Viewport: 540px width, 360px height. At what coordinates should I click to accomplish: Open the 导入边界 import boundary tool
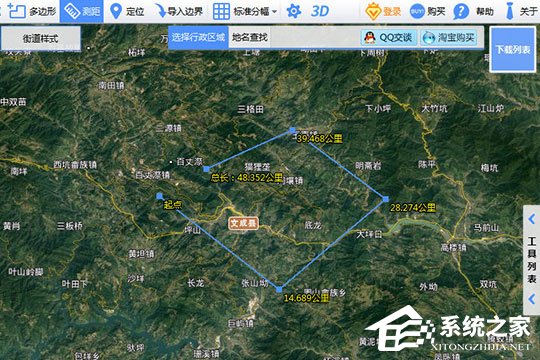pos(179,11)
